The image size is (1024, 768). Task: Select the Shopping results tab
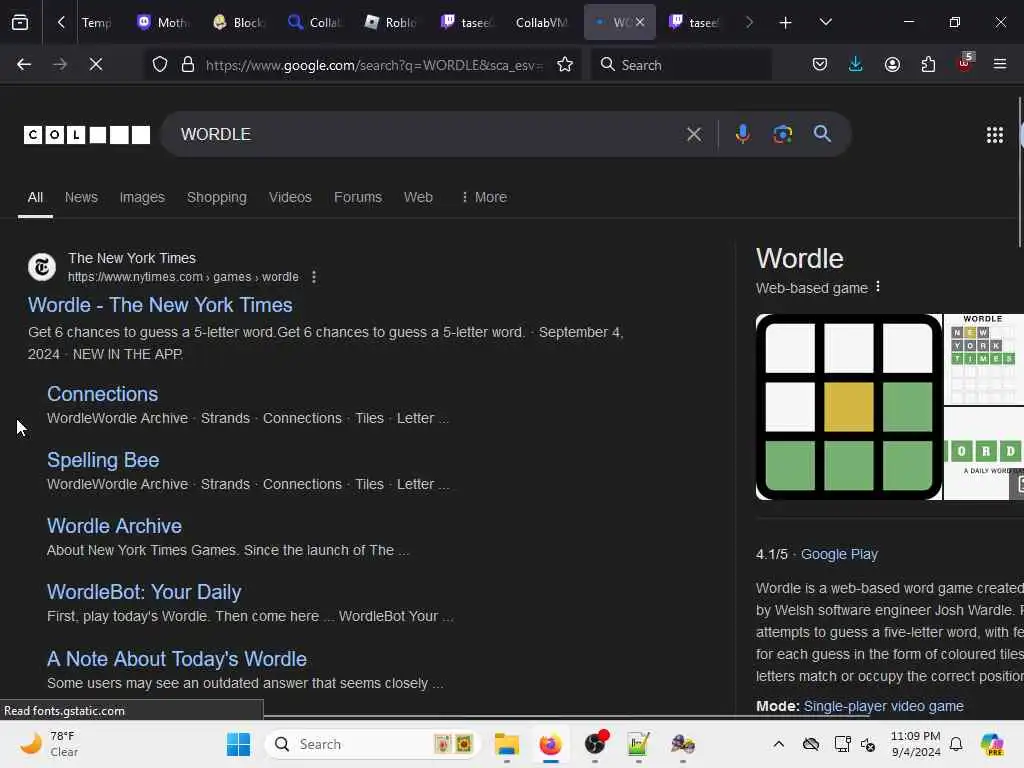pos(217,197)
